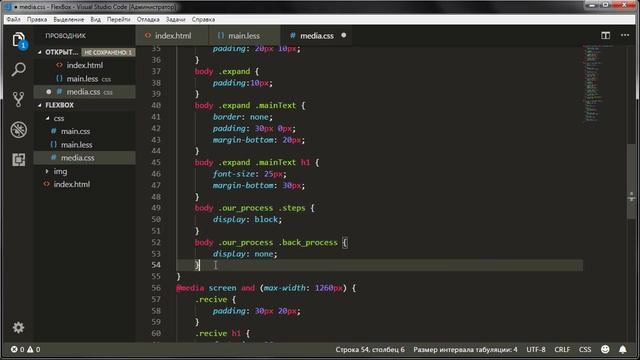Screen dimensions: 640x360
Task: Select media.css in css folder
Action: (84, 158)
